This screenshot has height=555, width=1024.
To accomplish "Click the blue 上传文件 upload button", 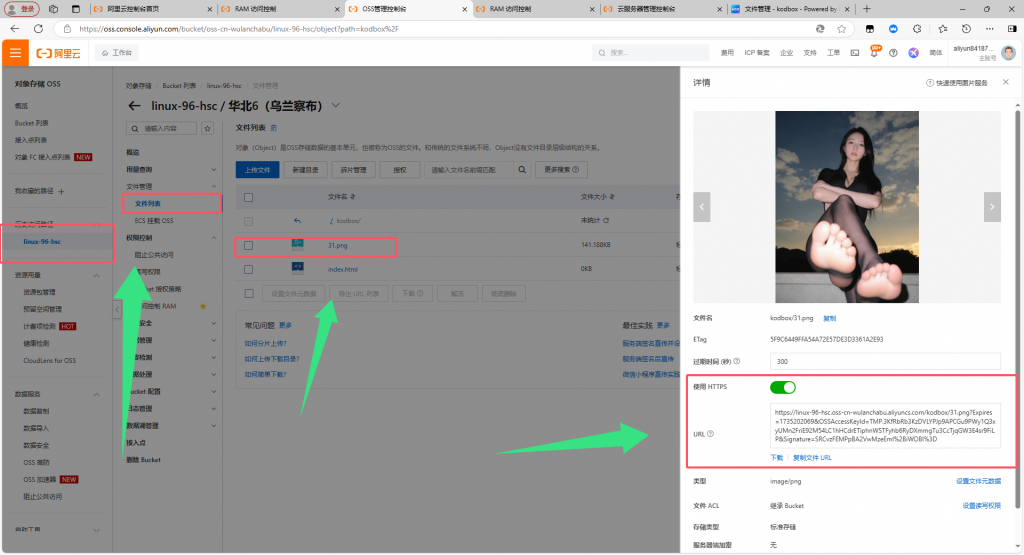I will [257, 170].
